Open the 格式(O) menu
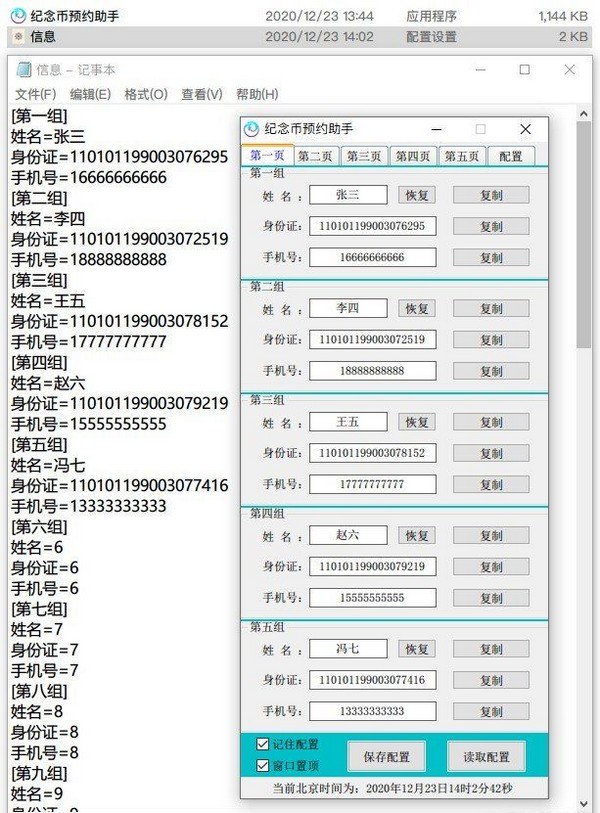The image size is (600, 813). 145,94
